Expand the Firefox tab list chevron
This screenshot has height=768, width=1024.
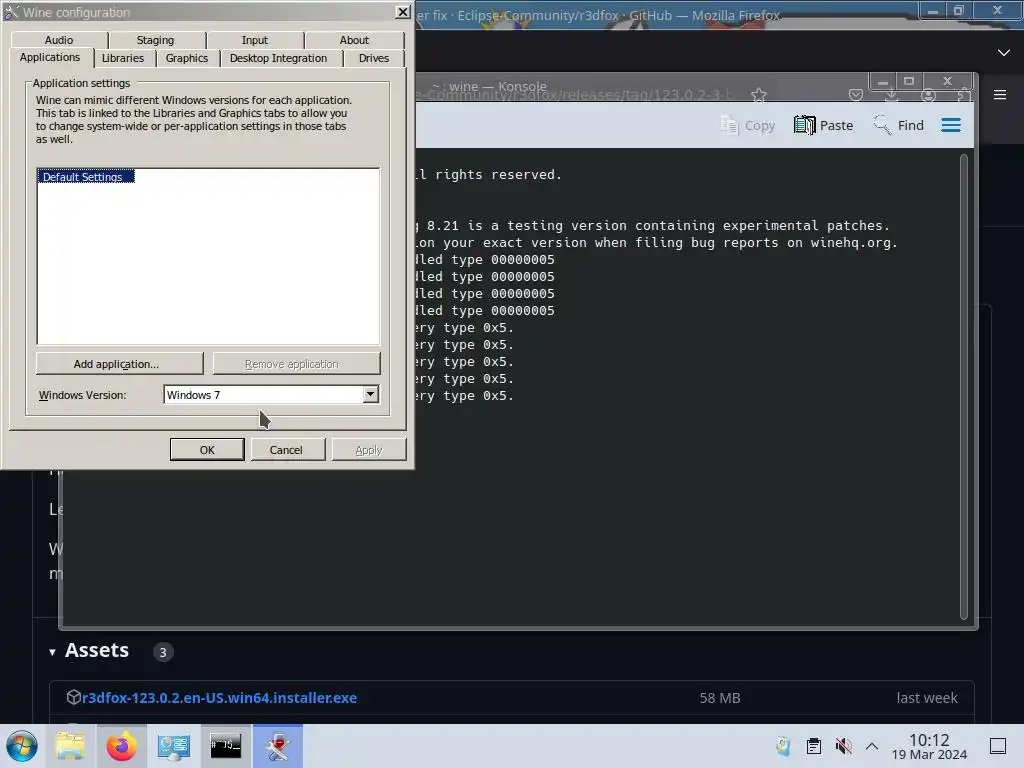(x=1004, y=52)
